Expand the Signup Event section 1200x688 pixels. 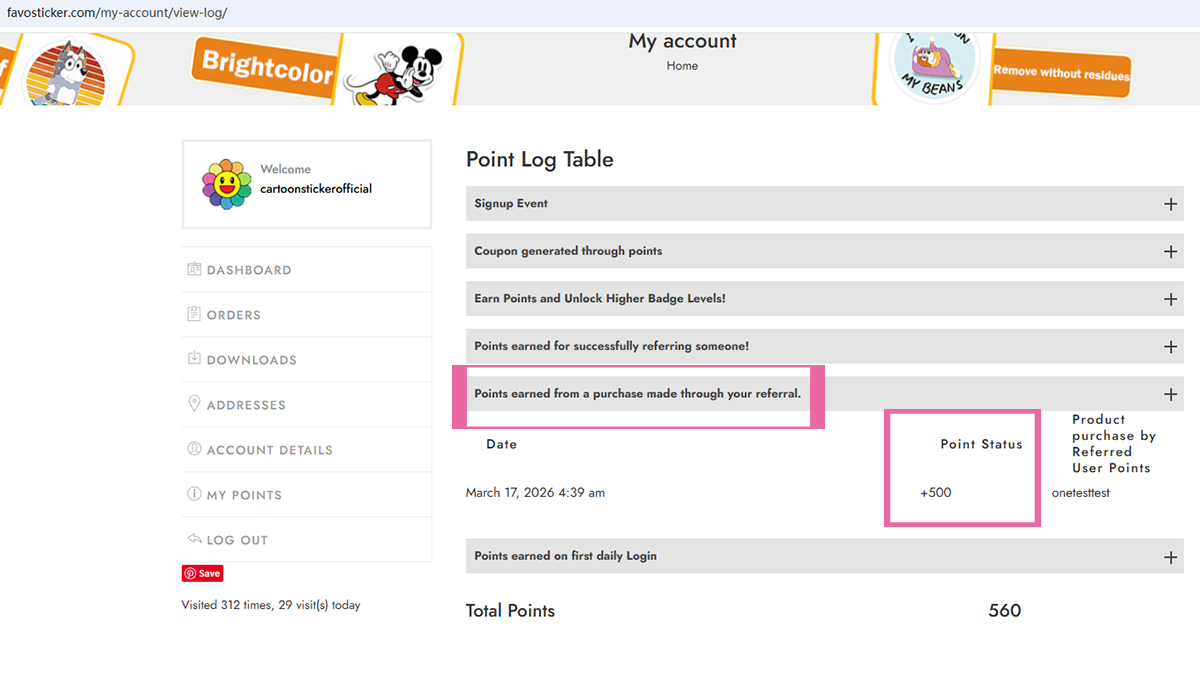coord(1170,203)
